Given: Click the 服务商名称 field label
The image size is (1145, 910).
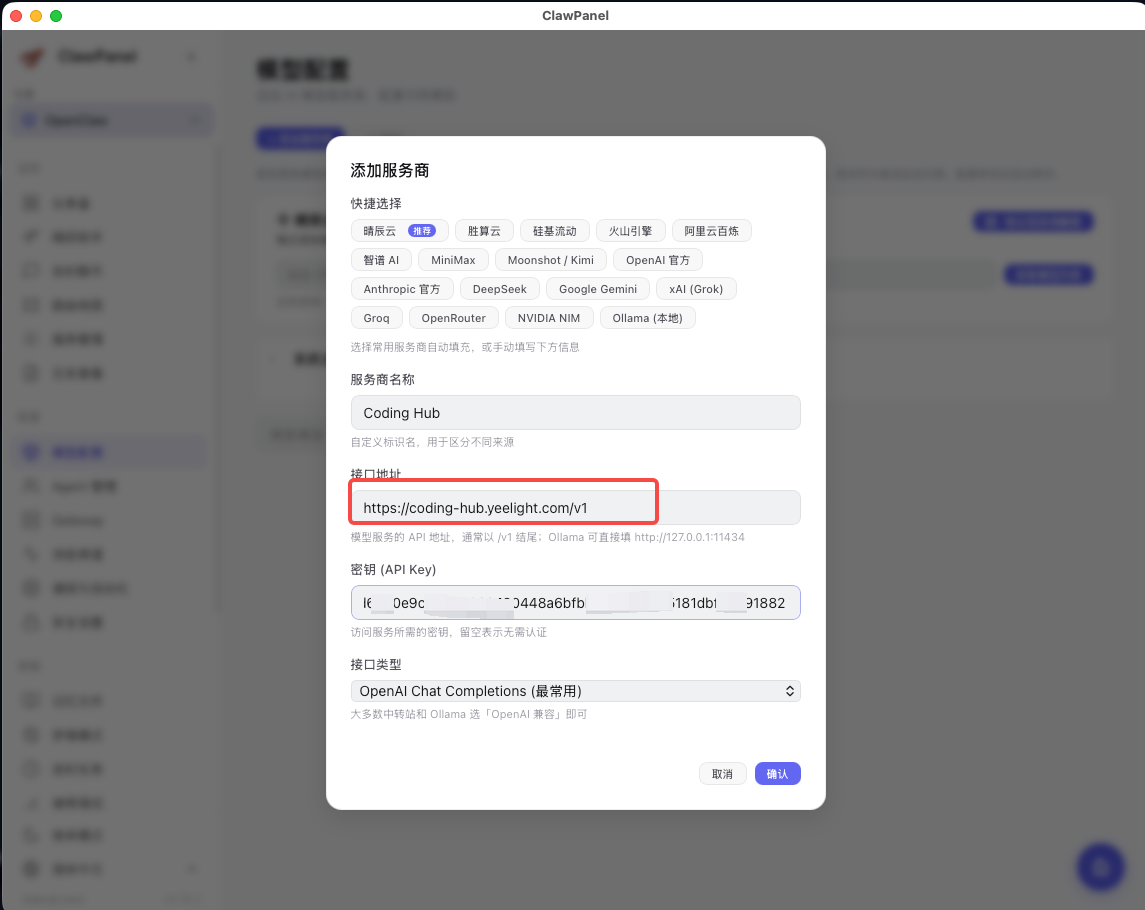Looking at the screenshot, I should (383, 380).
